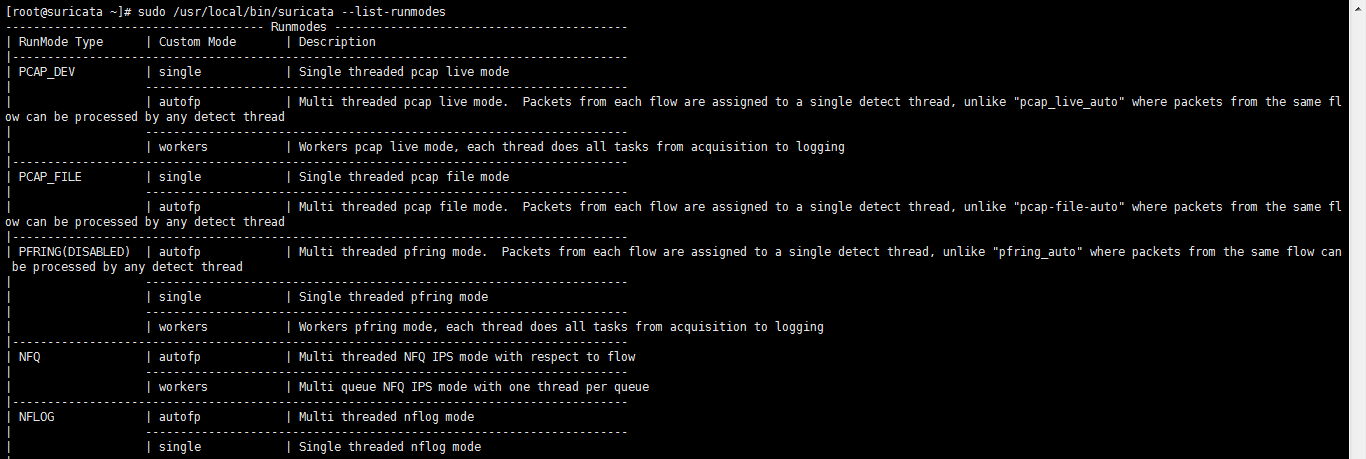The height and width of the screenshot is (459, 1366).
Task: Click "Single threaded nflog mode" description
Action: coord(390,447)
